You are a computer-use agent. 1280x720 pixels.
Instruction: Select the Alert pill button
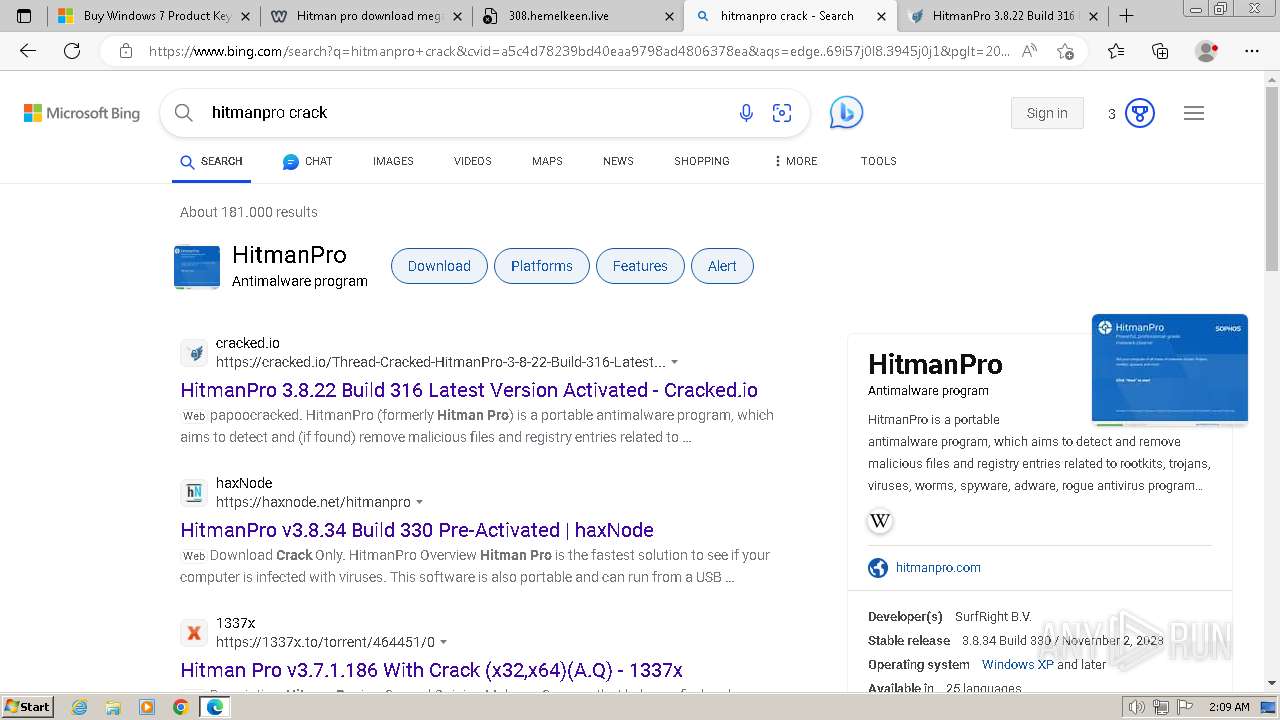click(722, 266)
